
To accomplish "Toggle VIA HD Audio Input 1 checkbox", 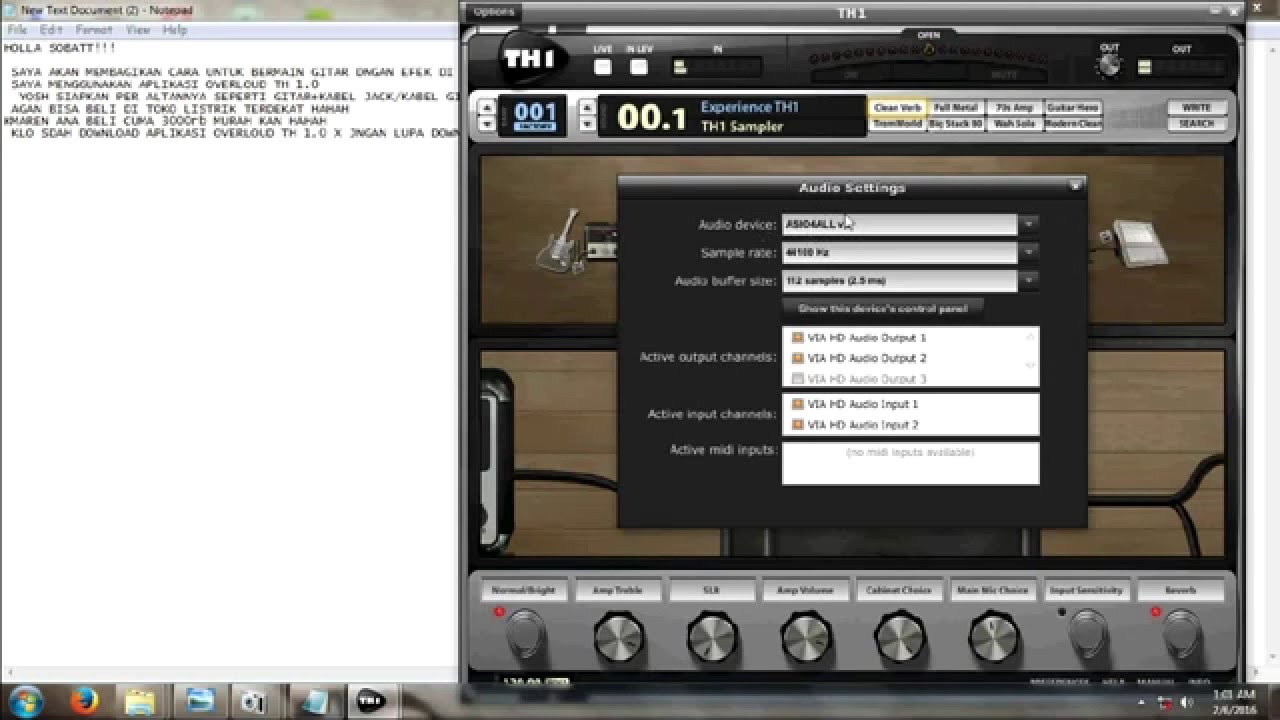I will point(798,404).
